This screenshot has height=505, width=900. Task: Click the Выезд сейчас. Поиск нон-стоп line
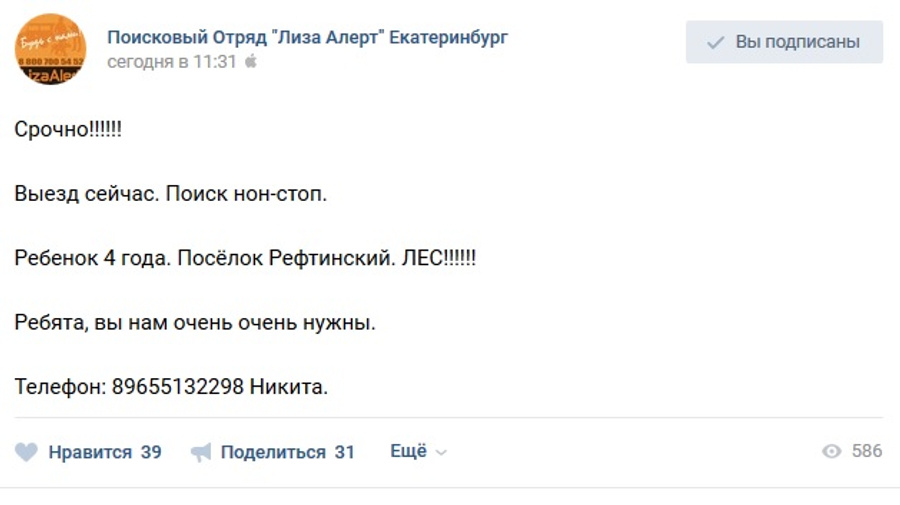pyautogui.click(x=170, y=194)
